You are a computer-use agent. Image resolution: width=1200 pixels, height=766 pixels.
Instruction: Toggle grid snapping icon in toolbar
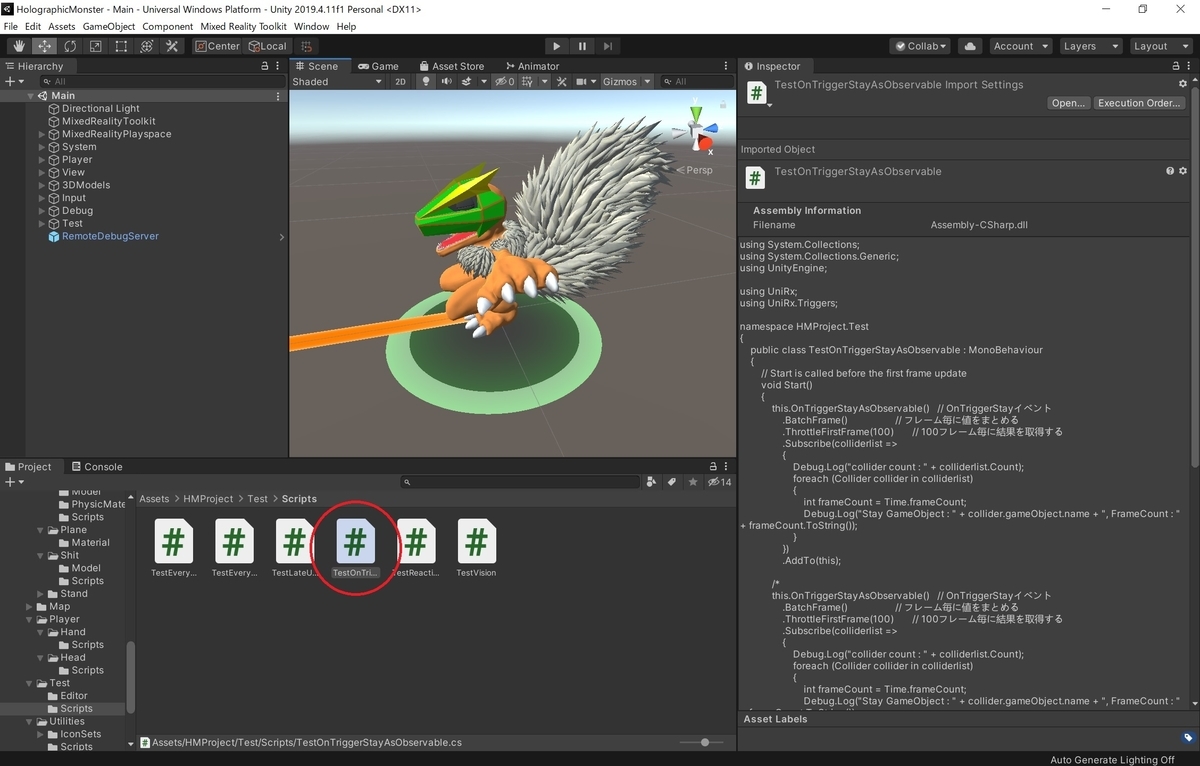coord(307,46)
